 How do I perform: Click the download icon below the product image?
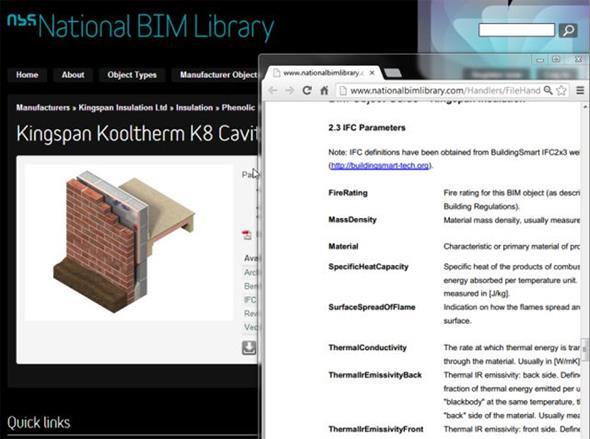click(249, 348)
